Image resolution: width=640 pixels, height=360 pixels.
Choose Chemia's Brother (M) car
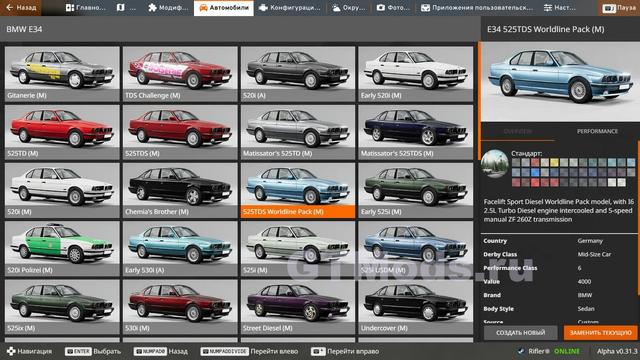[180, 191]
